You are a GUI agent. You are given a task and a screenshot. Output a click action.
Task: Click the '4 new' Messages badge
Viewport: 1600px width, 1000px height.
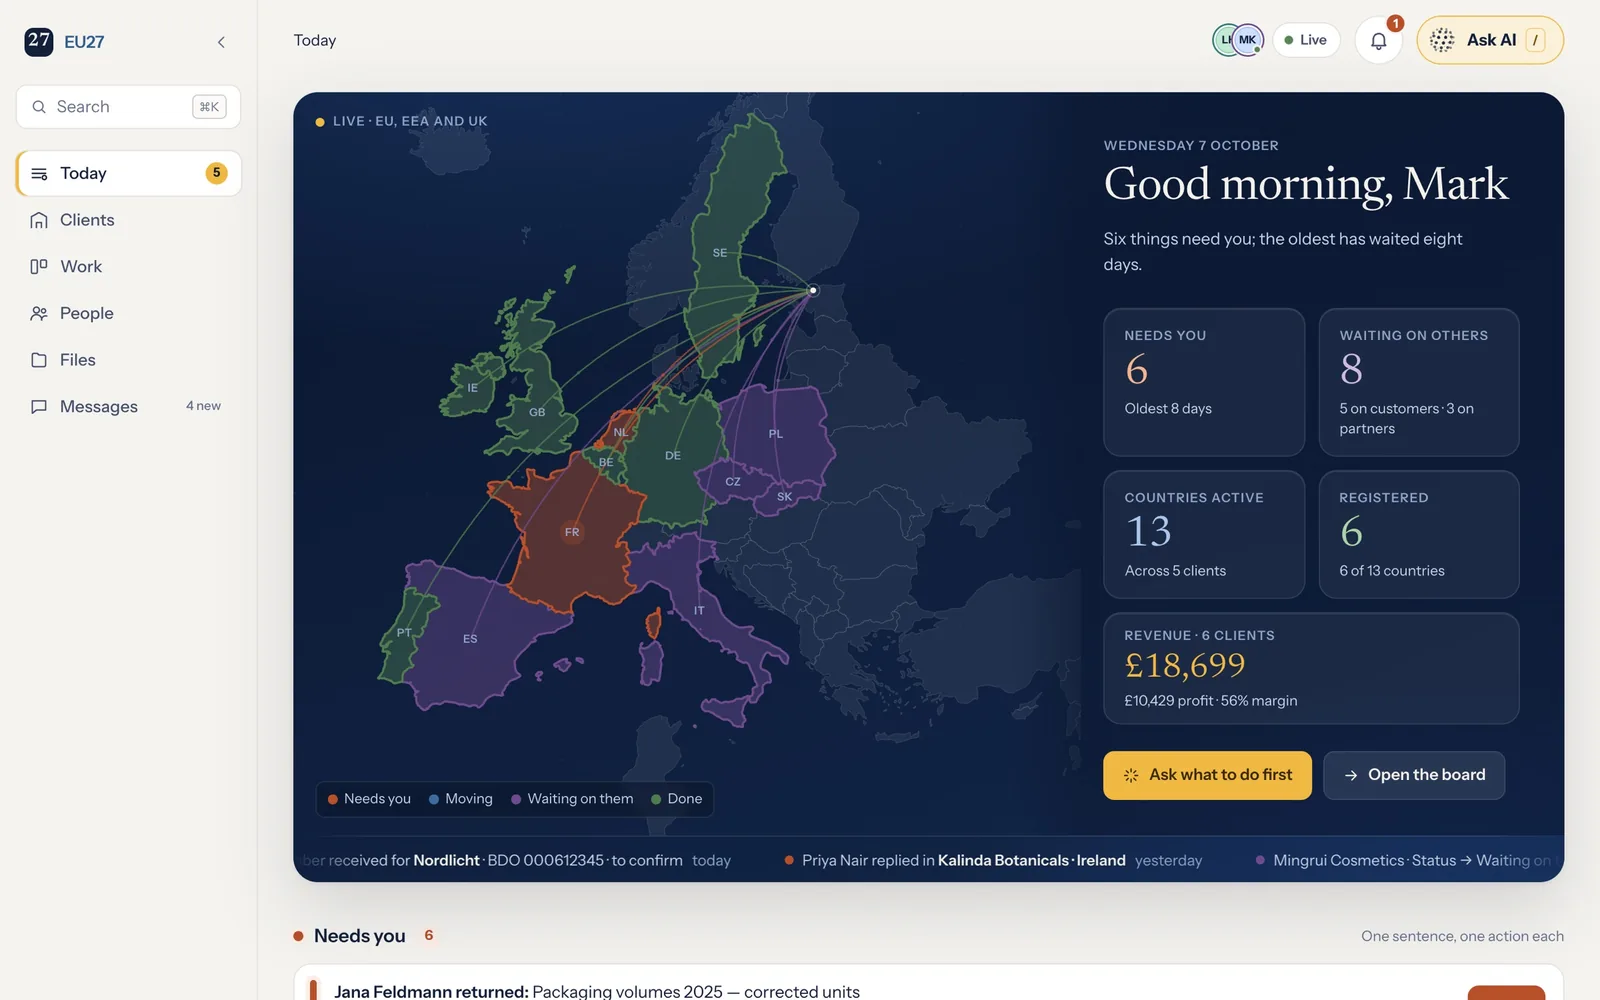[203, 406]
